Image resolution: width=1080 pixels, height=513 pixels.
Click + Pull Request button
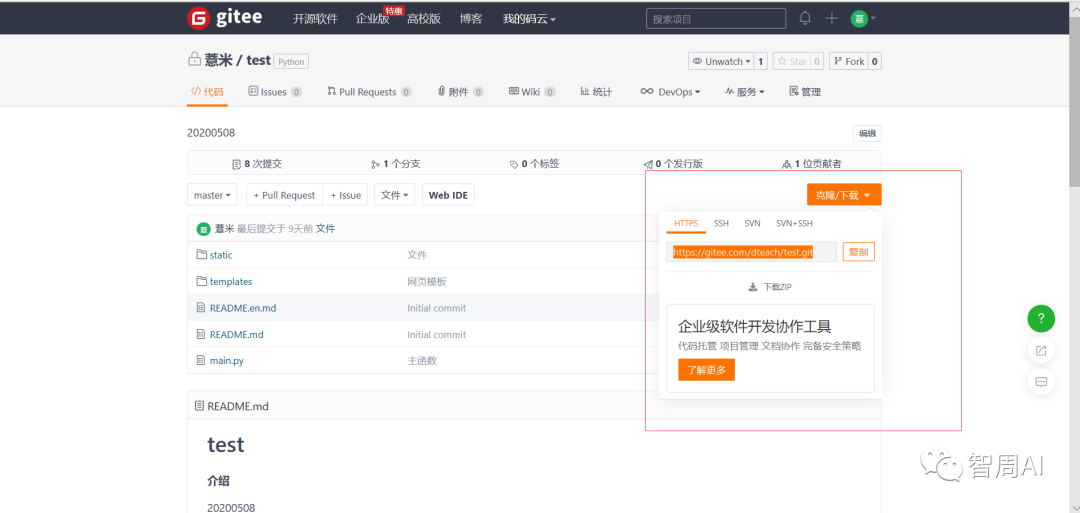coord(284,195)
